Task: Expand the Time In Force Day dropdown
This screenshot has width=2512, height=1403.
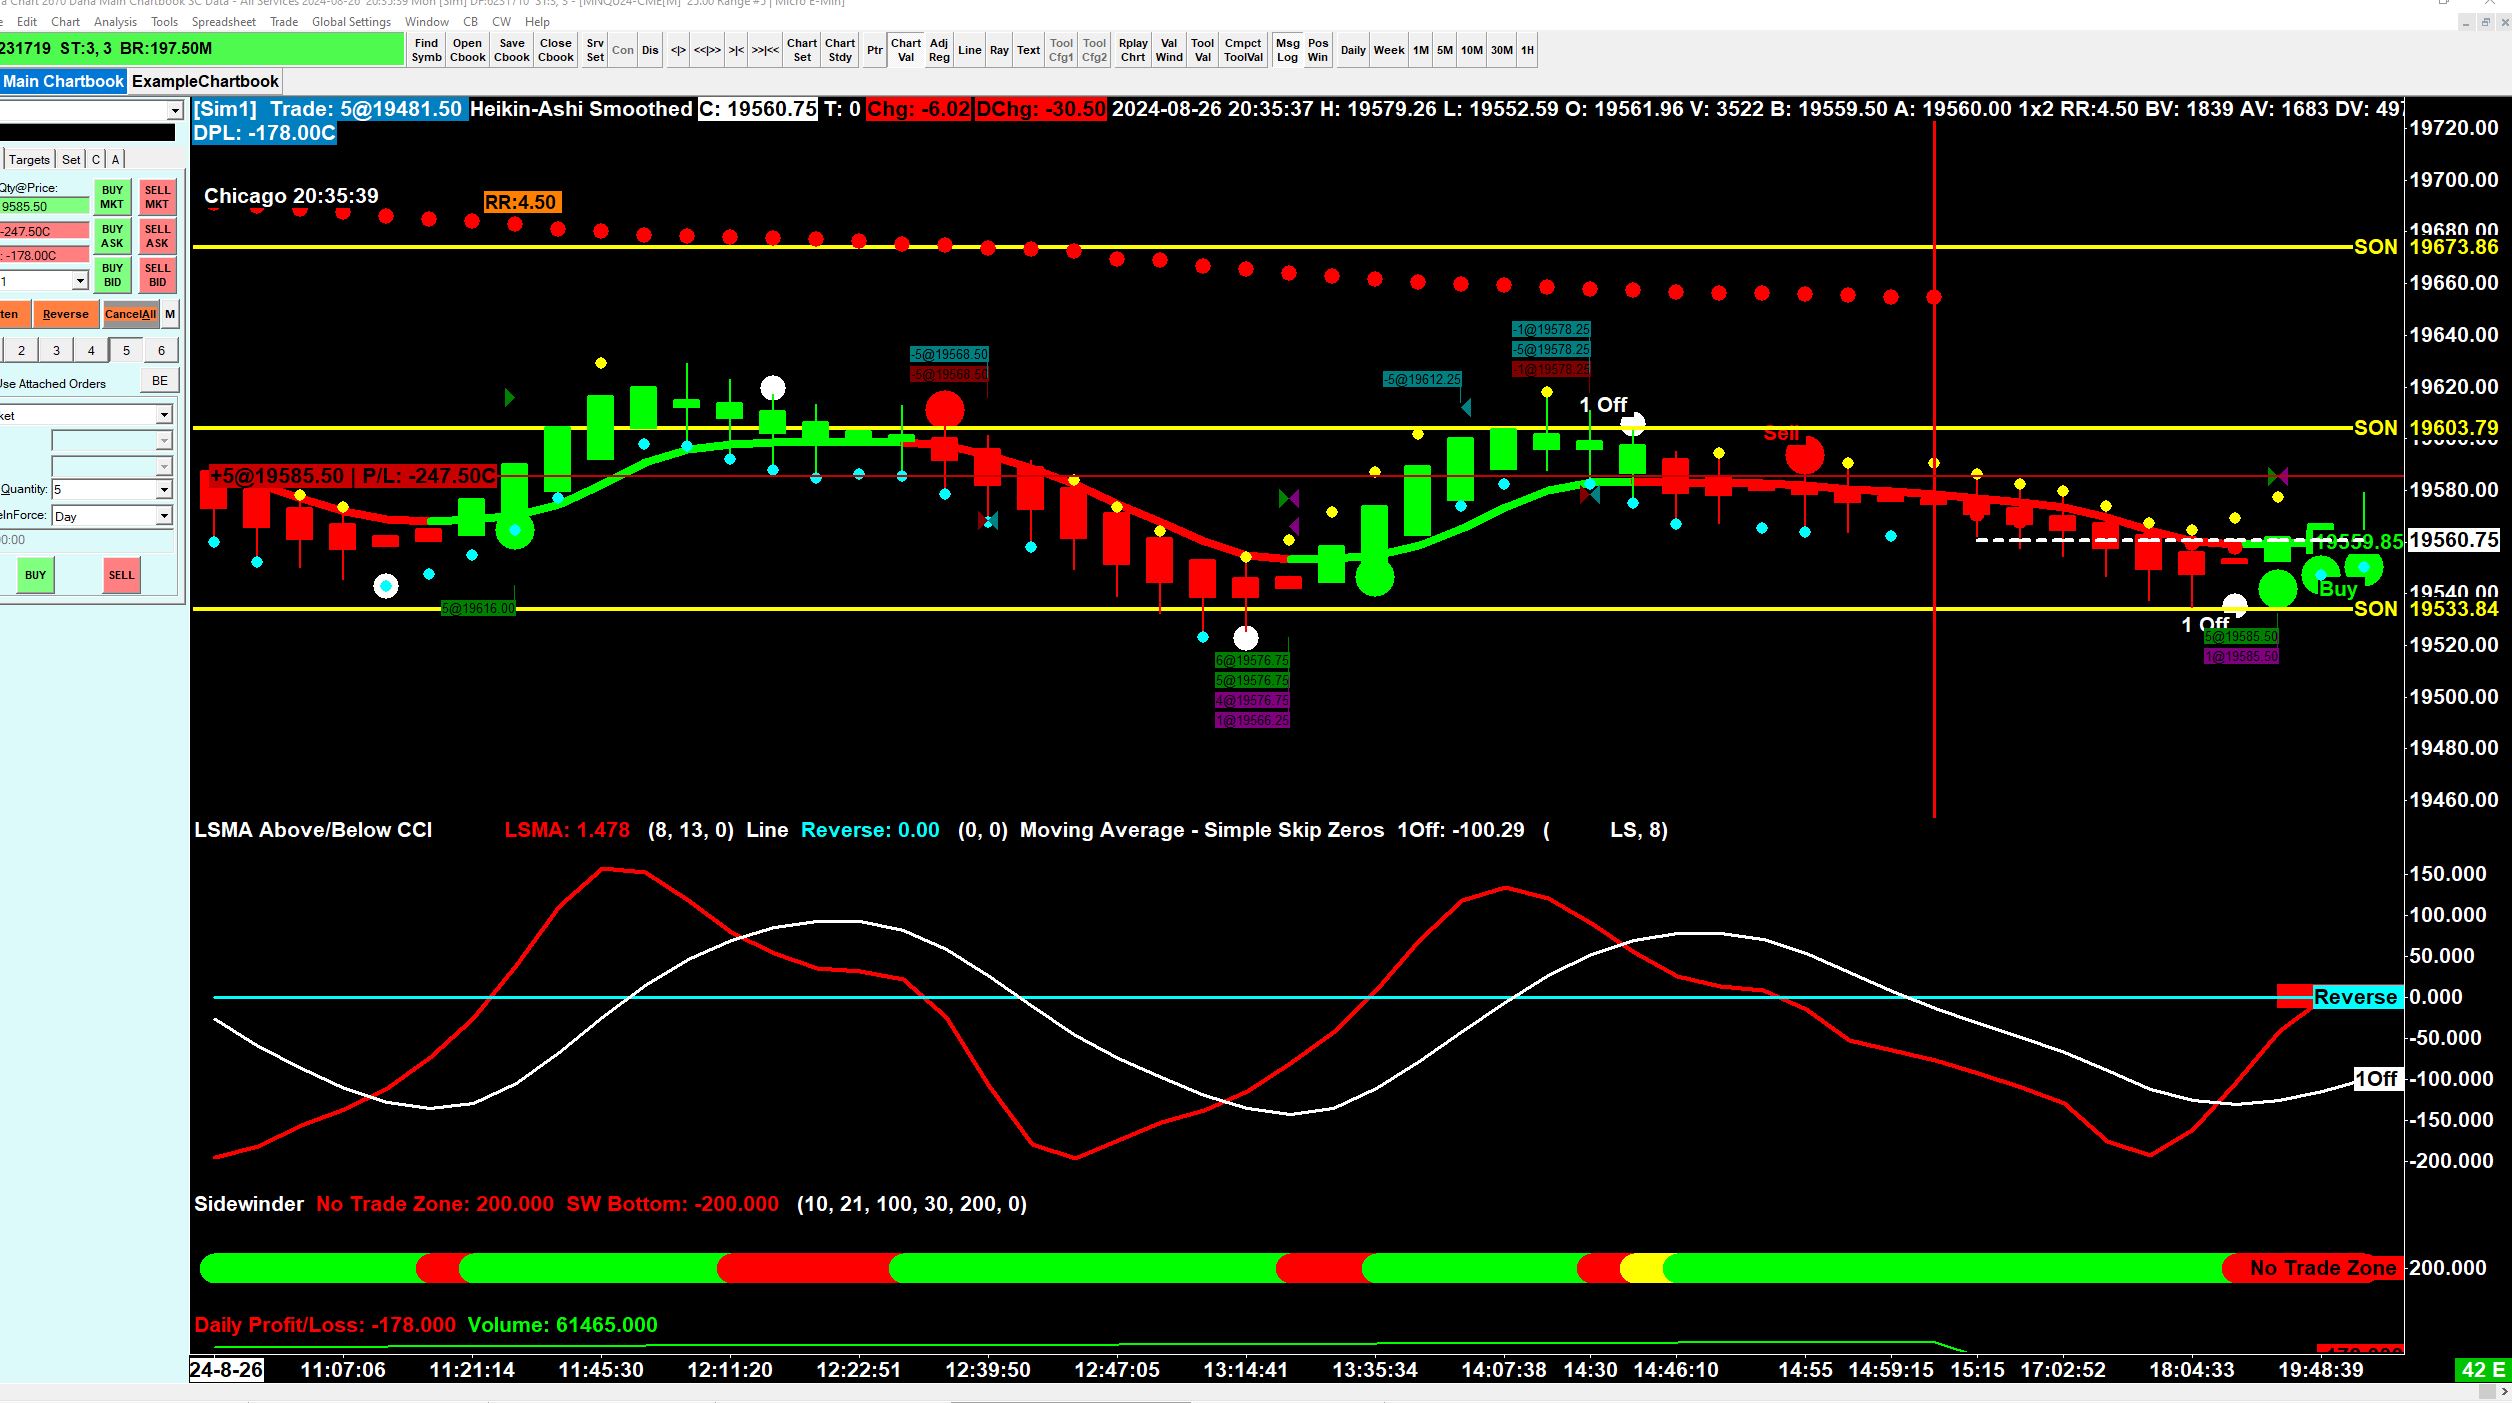Action: click(x=164, y=516)
